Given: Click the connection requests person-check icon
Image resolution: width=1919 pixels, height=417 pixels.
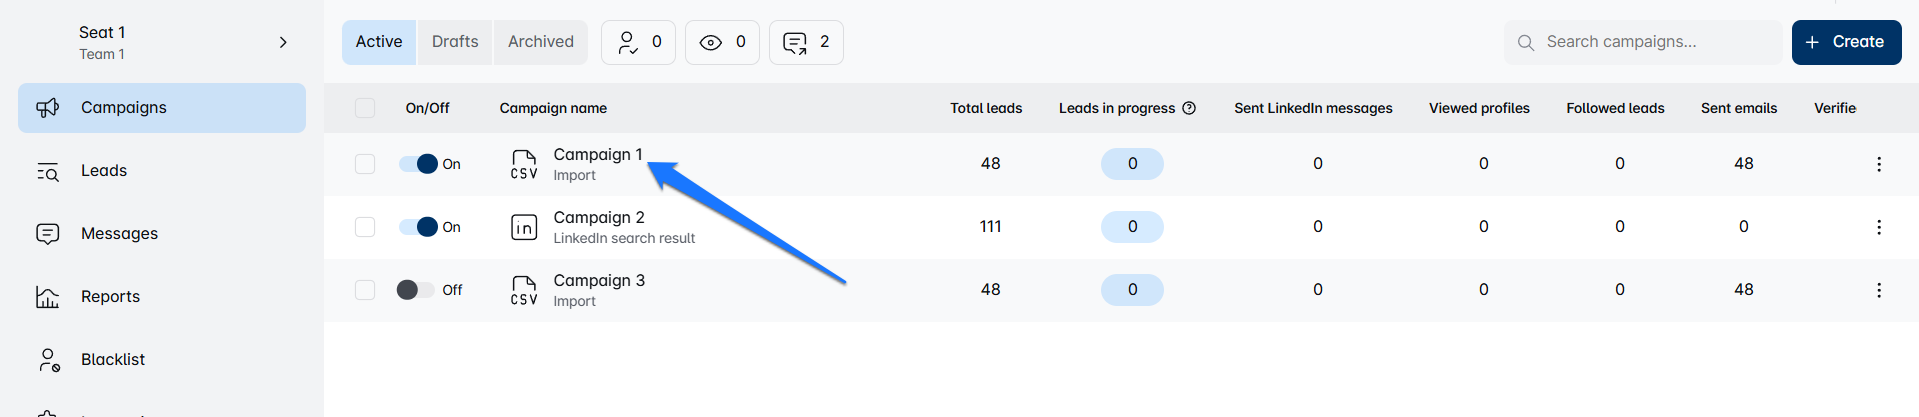Looking at the screenshot, I should [627, 42].
